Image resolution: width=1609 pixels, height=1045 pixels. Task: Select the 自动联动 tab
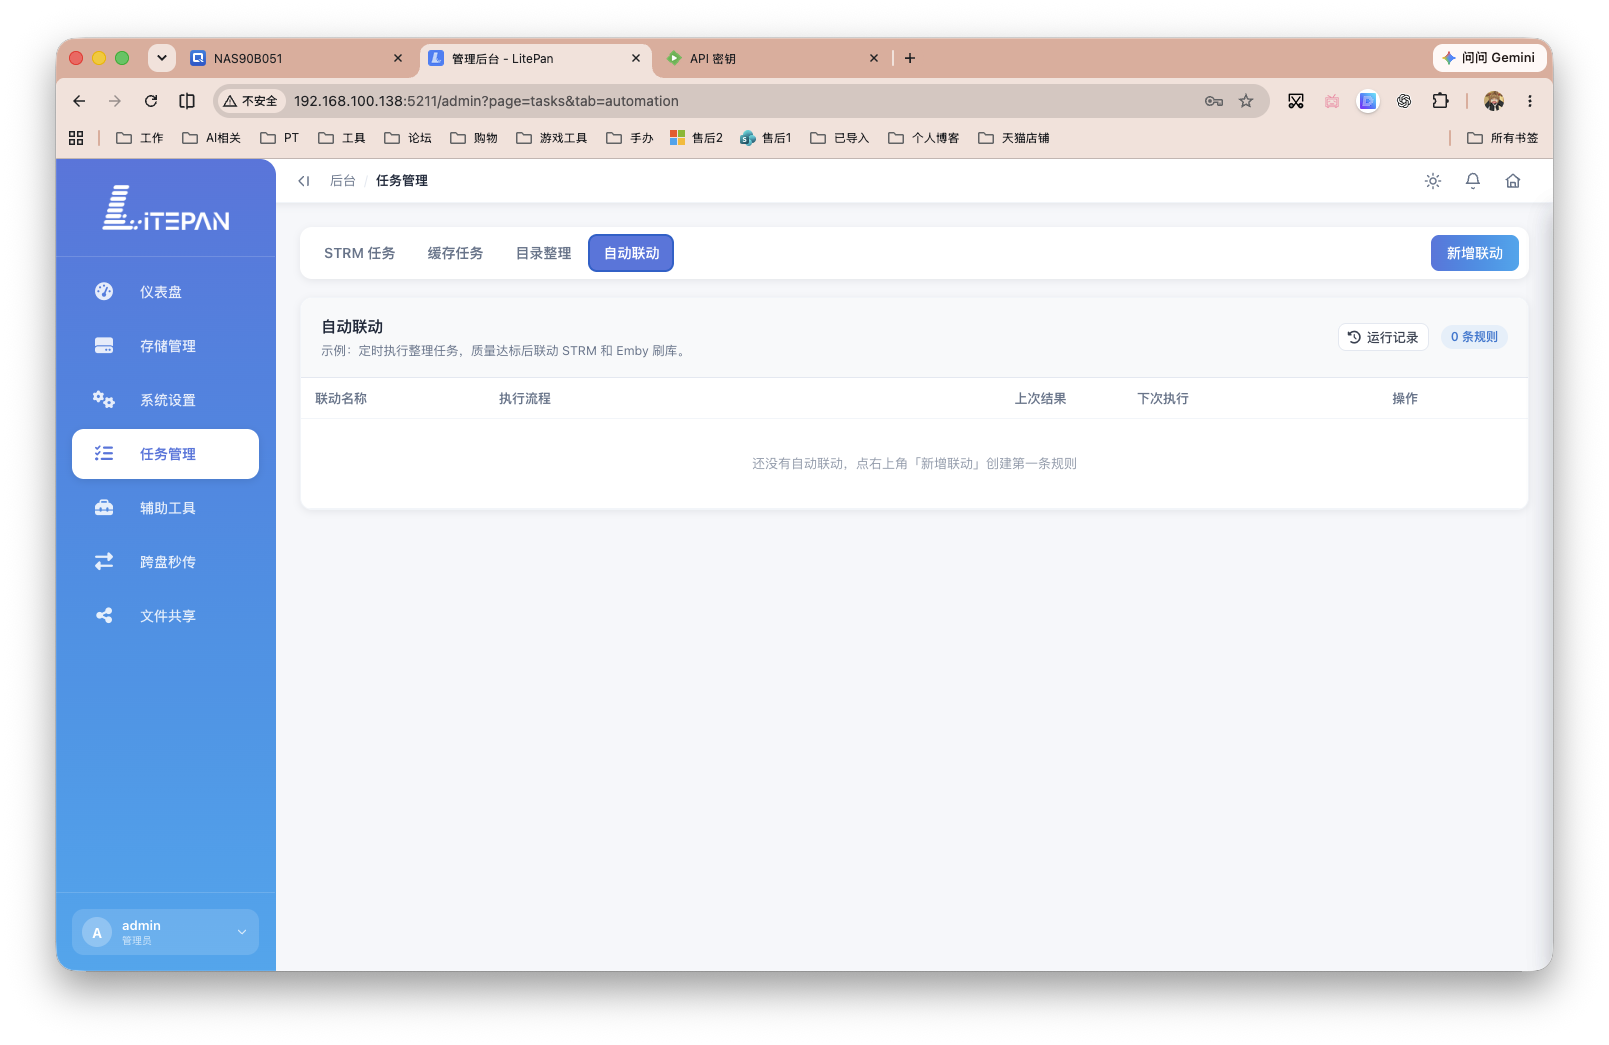pyautogui.click(x=631, y=253)
